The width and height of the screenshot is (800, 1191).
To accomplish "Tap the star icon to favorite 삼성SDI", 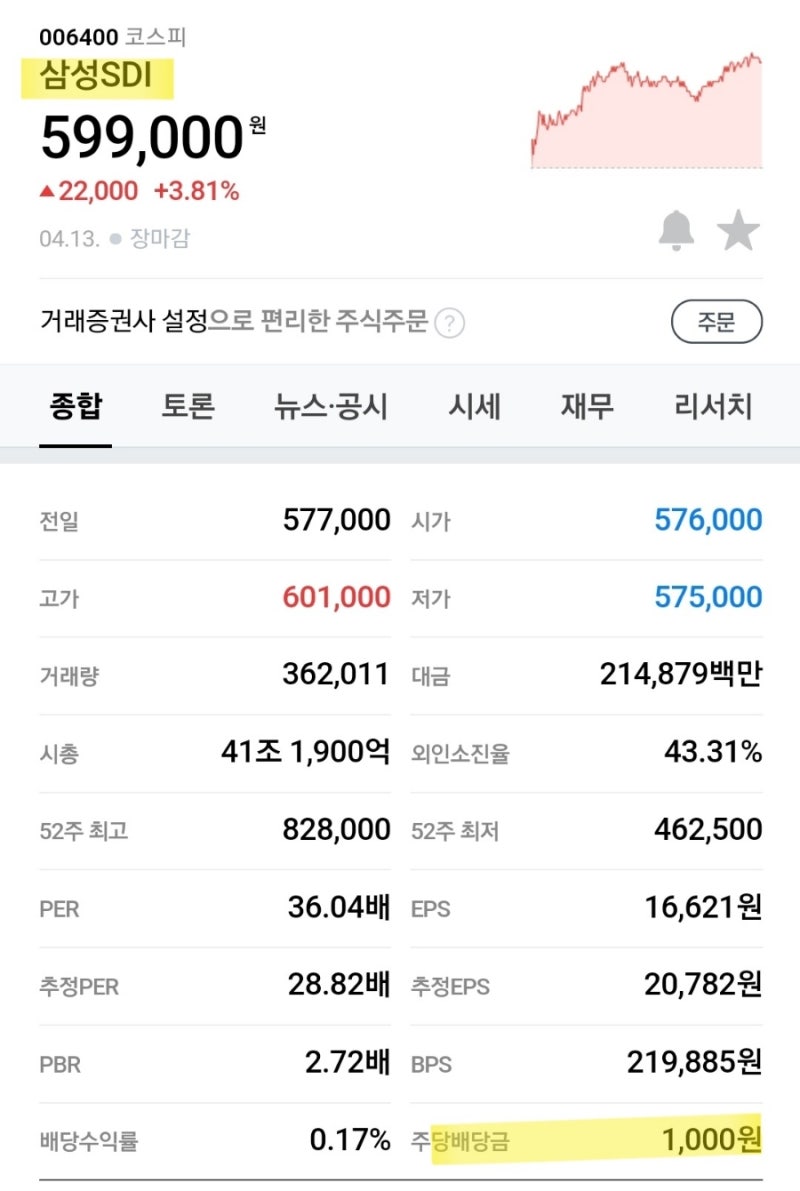I will click(738, 229).
